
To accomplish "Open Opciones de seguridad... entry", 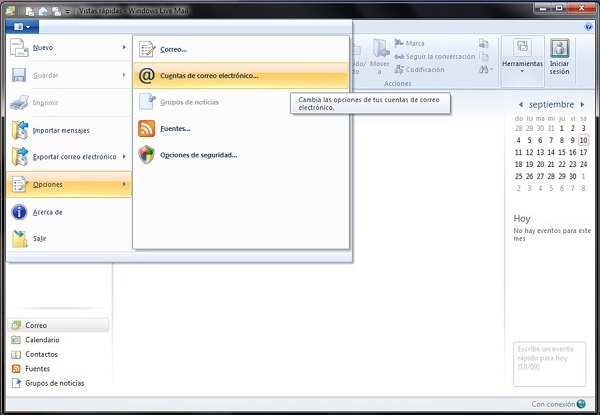I will [241, 155].
